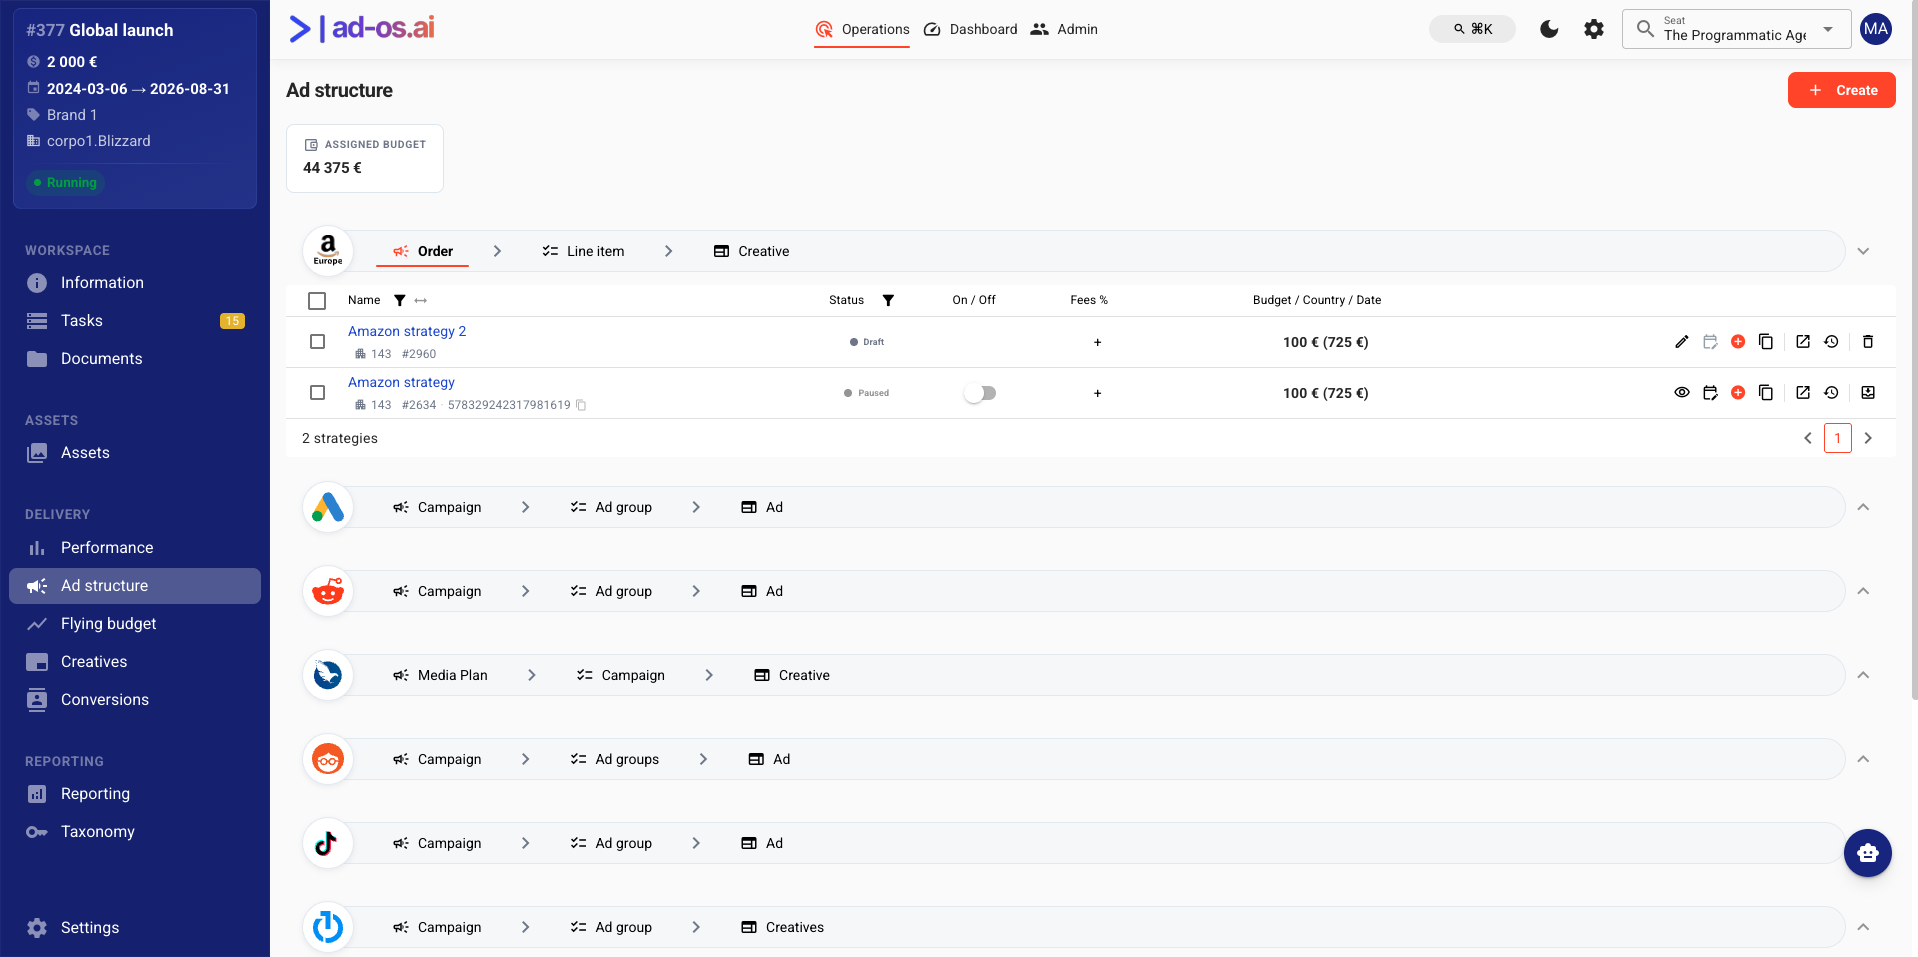1918x957 pixels.
Task: Select Amazon Line item tab
Action: [583, 251]
